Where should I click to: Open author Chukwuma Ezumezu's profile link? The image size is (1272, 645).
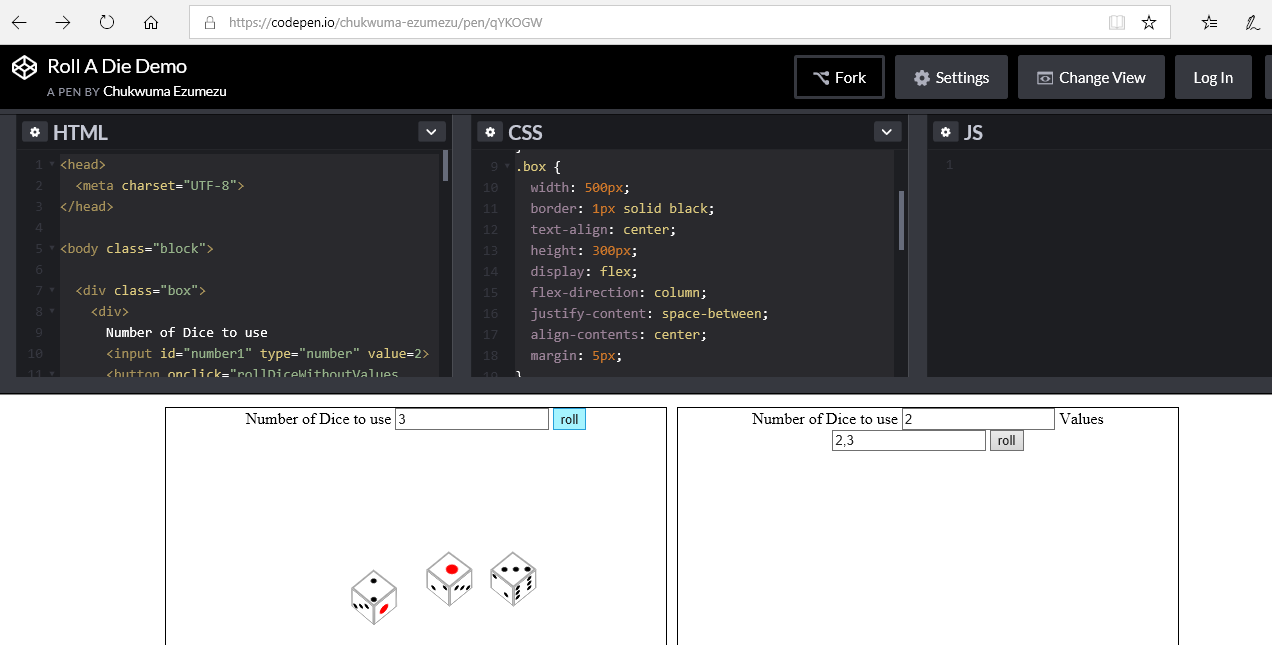(165, 92)
